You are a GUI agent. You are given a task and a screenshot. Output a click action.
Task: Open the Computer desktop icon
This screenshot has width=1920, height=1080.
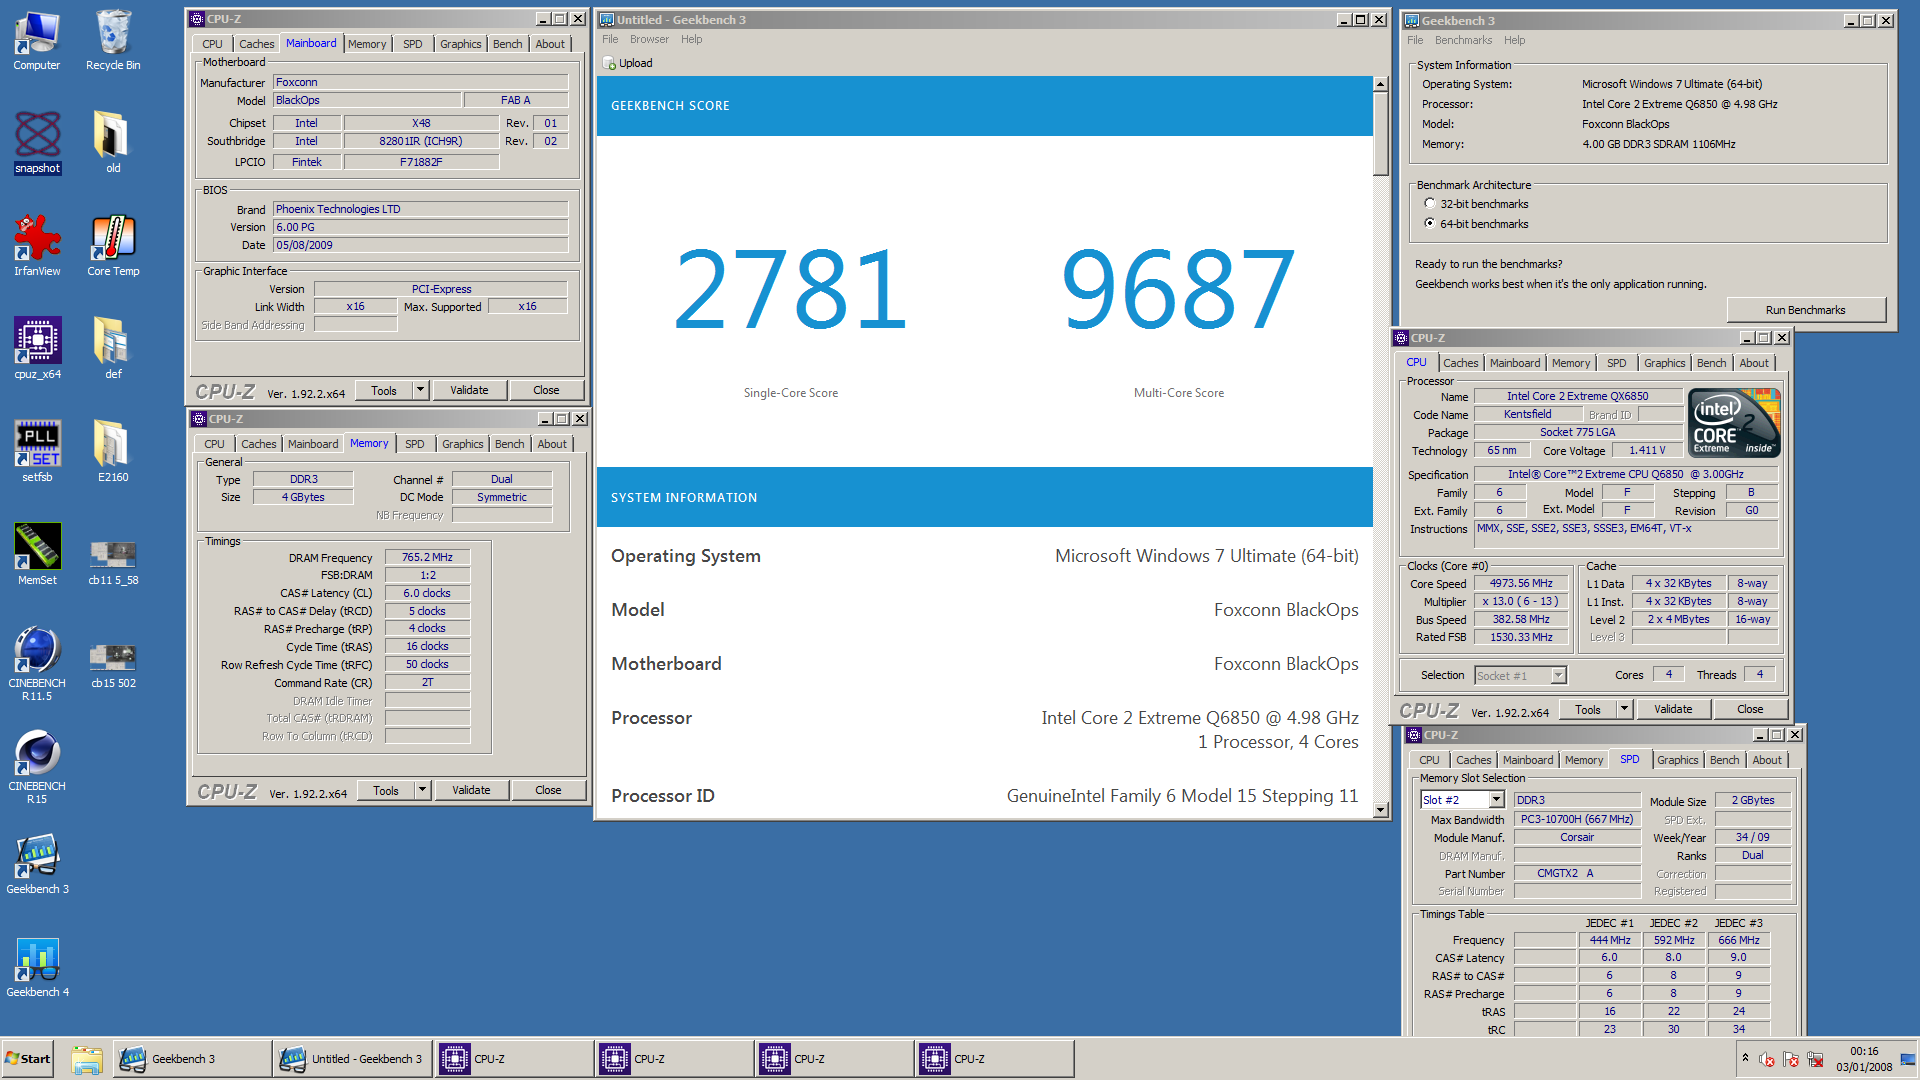pos(37,41)
